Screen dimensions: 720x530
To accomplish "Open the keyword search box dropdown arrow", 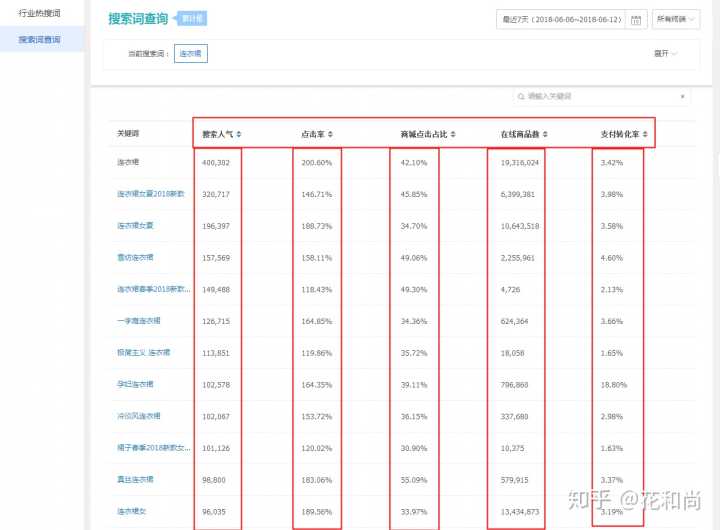I will tap(682, 96).
